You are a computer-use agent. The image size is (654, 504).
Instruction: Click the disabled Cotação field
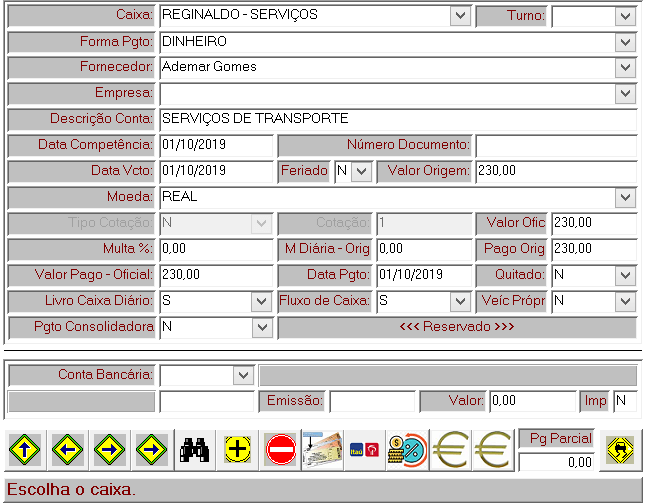coord(424,223)
